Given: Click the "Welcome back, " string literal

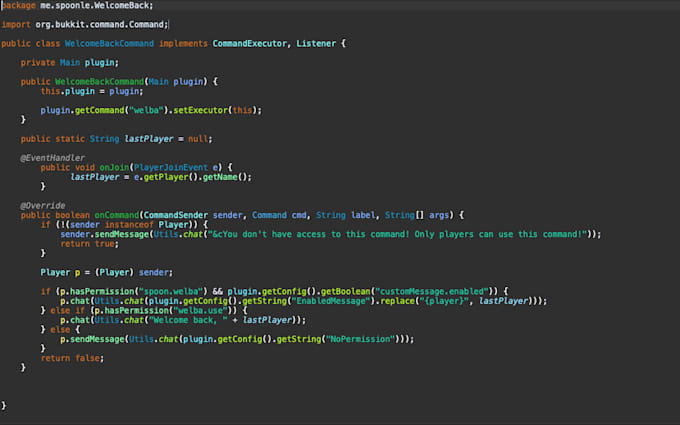Looking at the screenshot, I should pyautogui.click(x=188, y=320).
